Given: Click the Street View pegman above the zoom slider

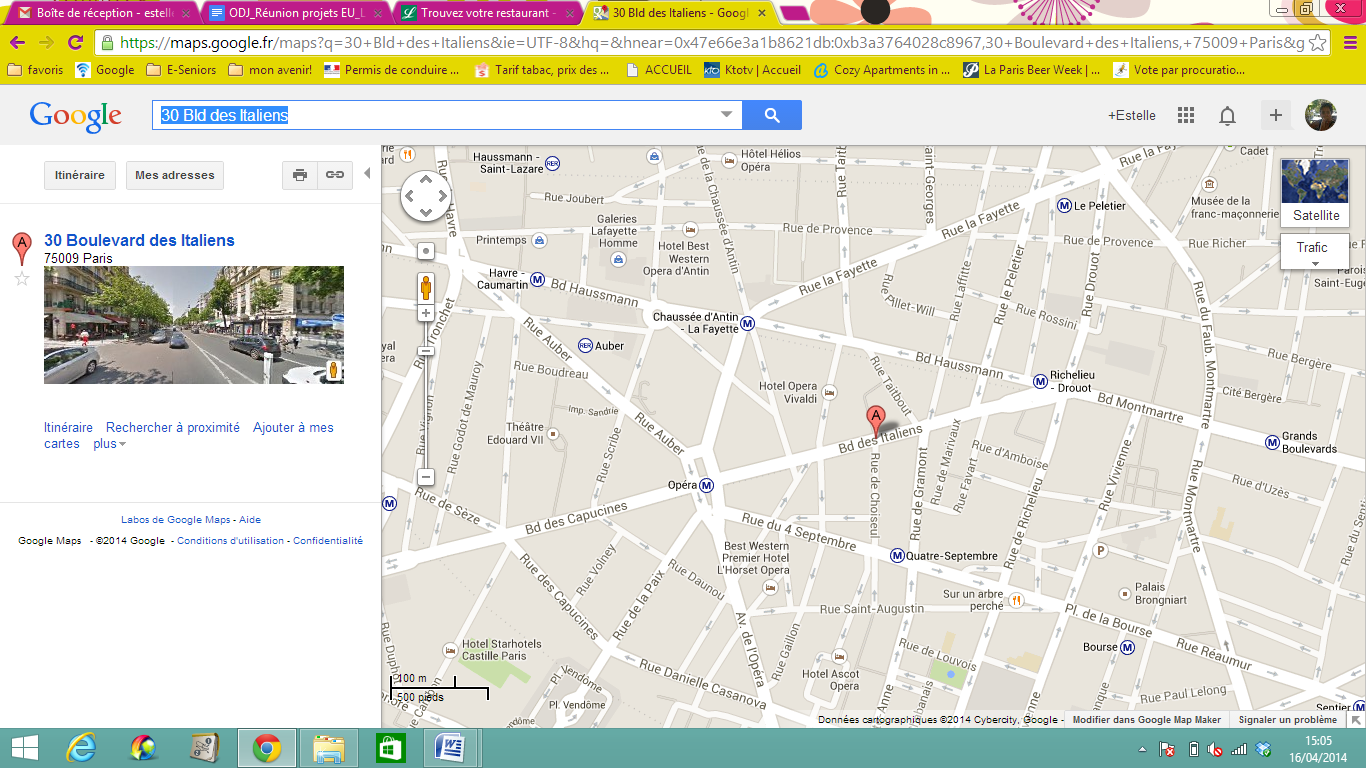Looking at the screenshot, I should (x=426, y=288).
